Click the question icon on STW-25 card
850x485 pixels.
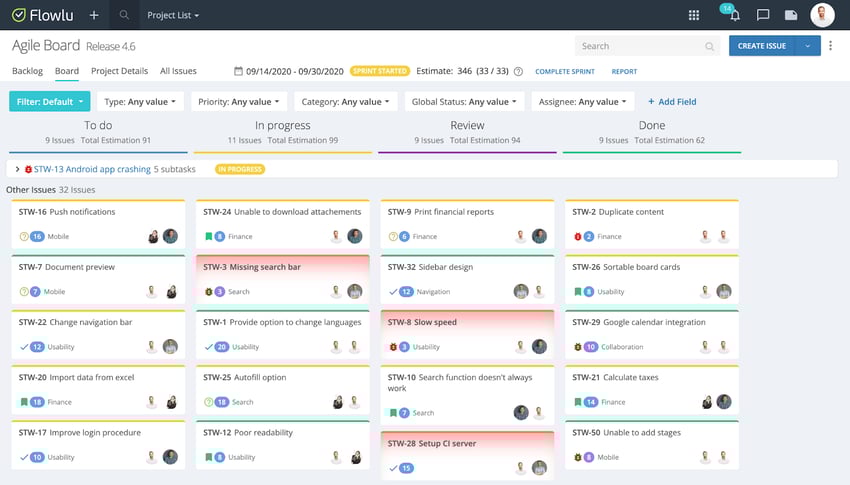[209, 402]
